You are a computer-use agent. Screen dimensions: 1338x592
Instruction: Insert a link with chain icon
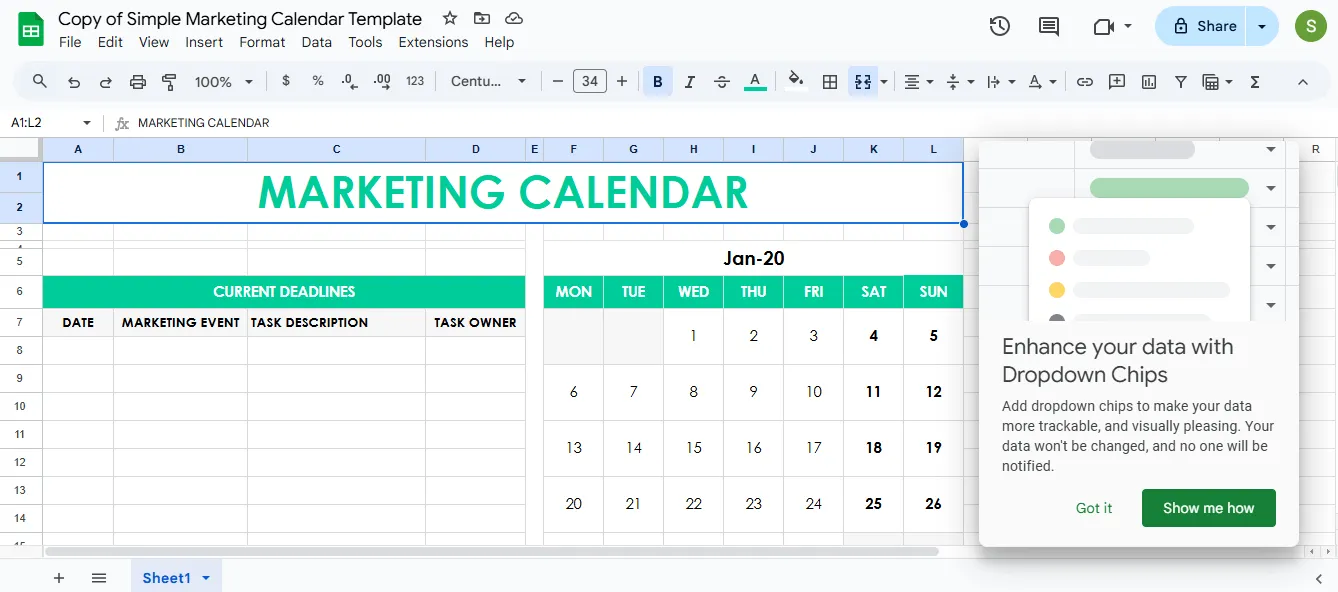point(1084,82)
